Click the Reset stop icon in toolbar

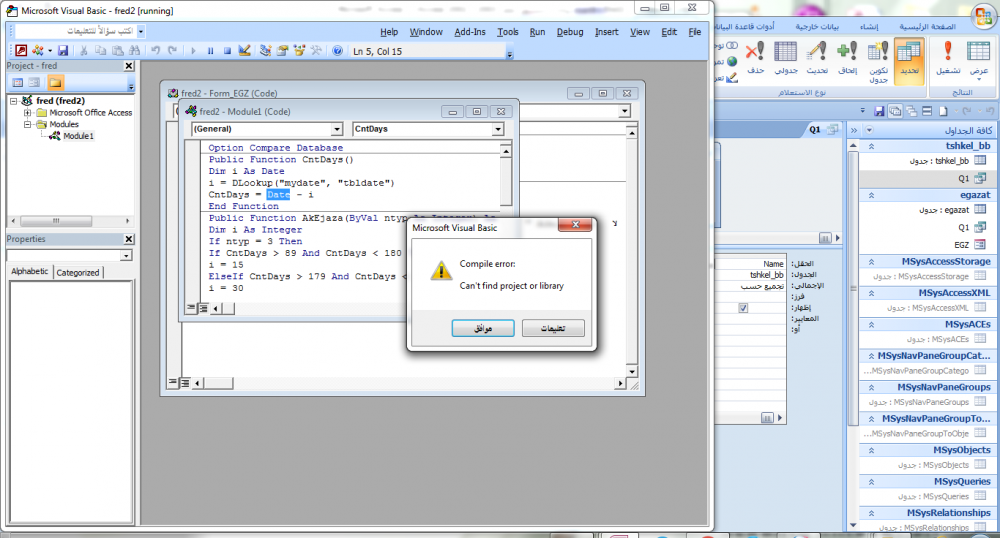[x=227, y=50]
